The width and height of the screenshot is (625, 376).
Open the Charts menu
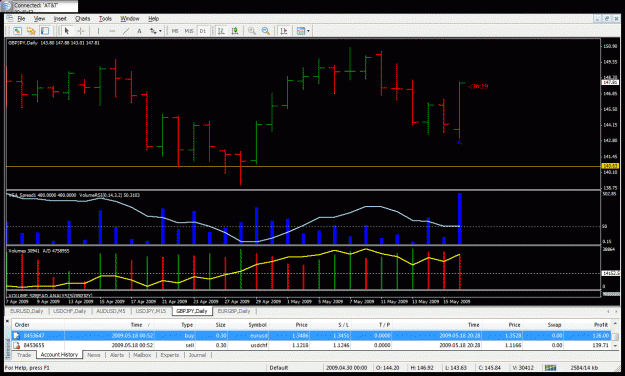(83, 18)
